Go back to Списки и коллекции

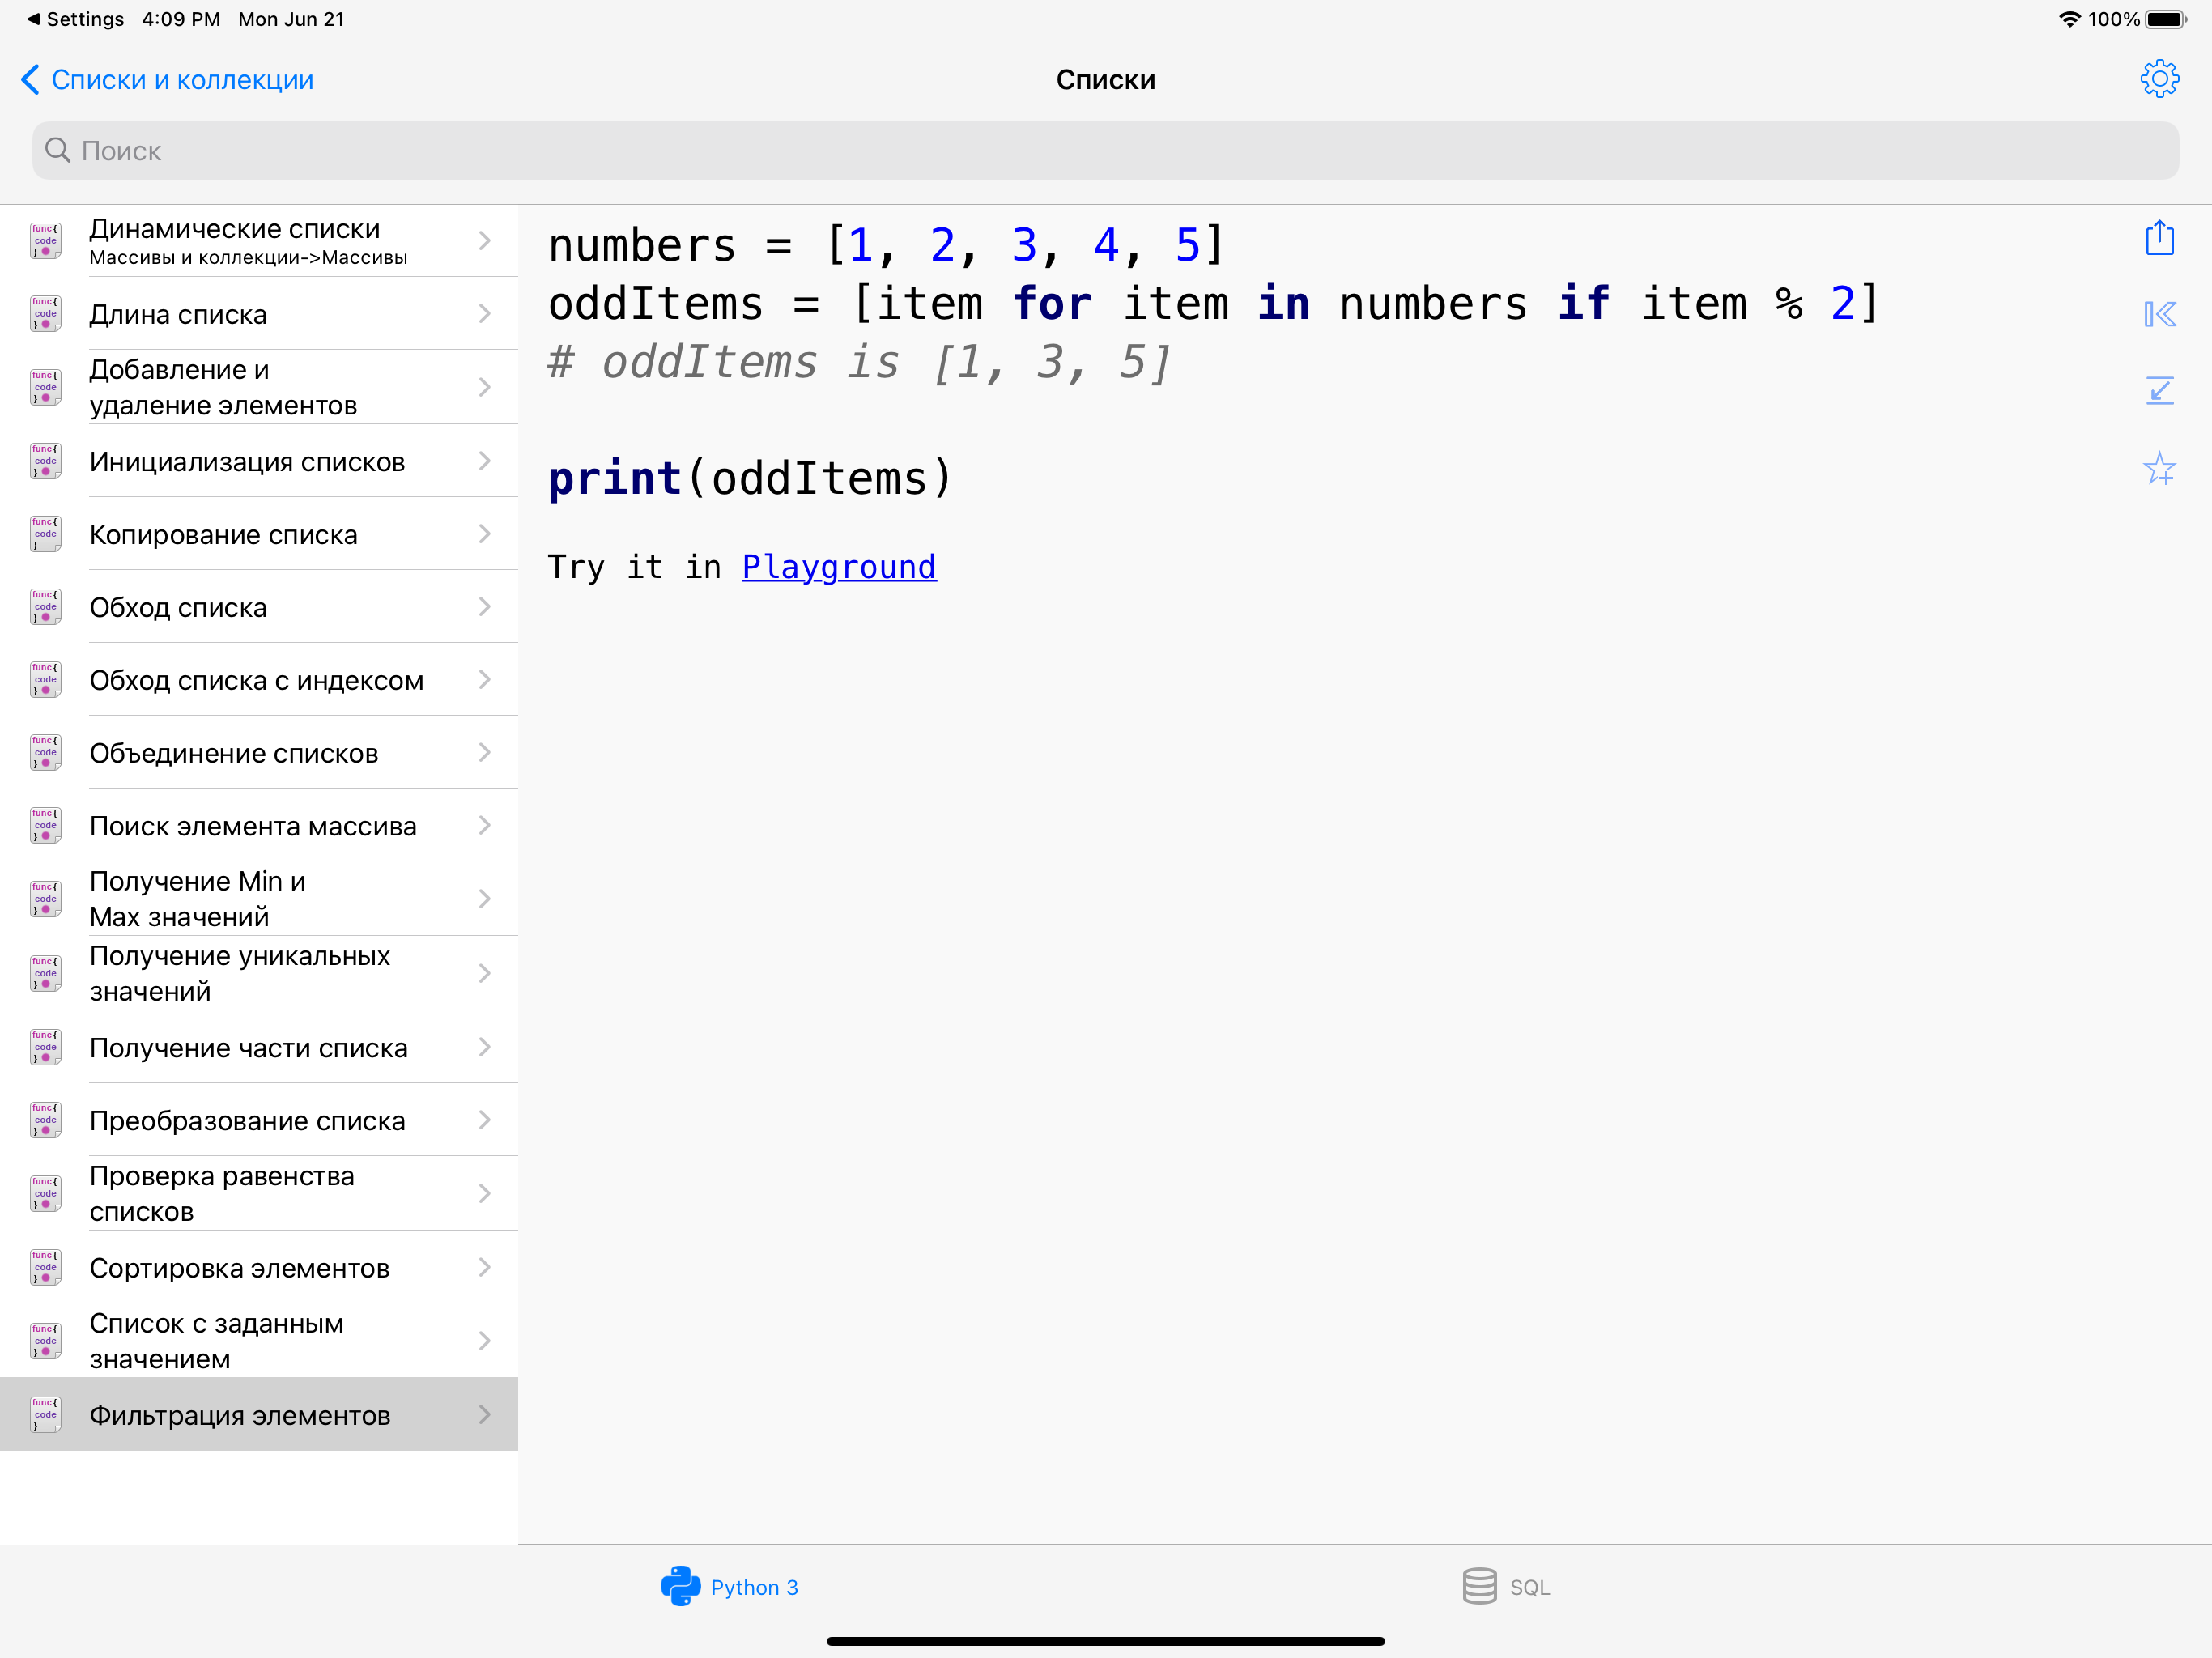click(x=167, y=80)
